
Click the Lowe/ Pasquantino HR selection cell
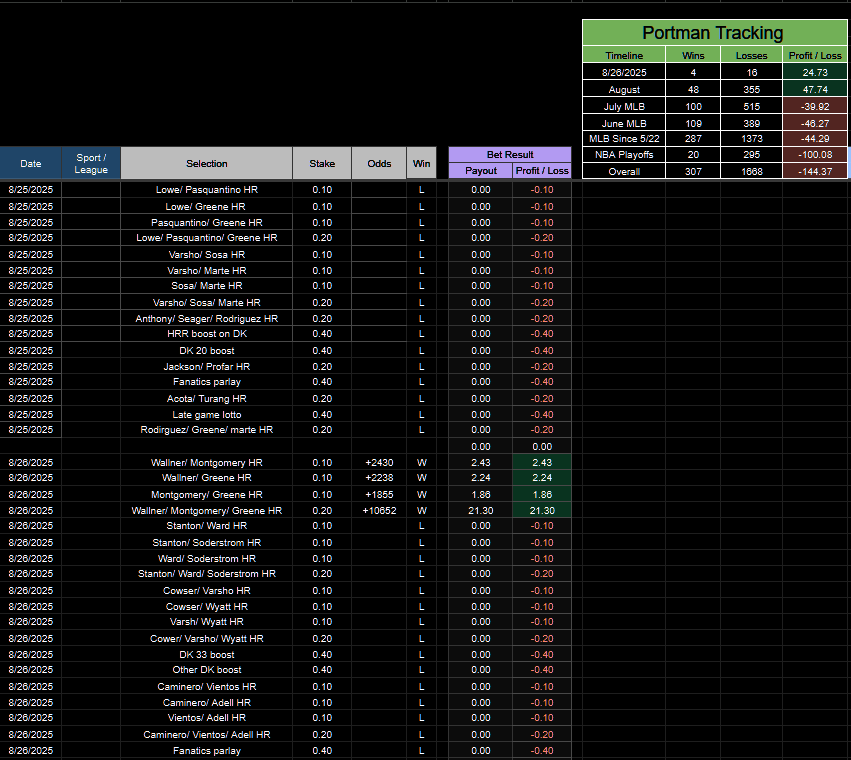point(207,190)
